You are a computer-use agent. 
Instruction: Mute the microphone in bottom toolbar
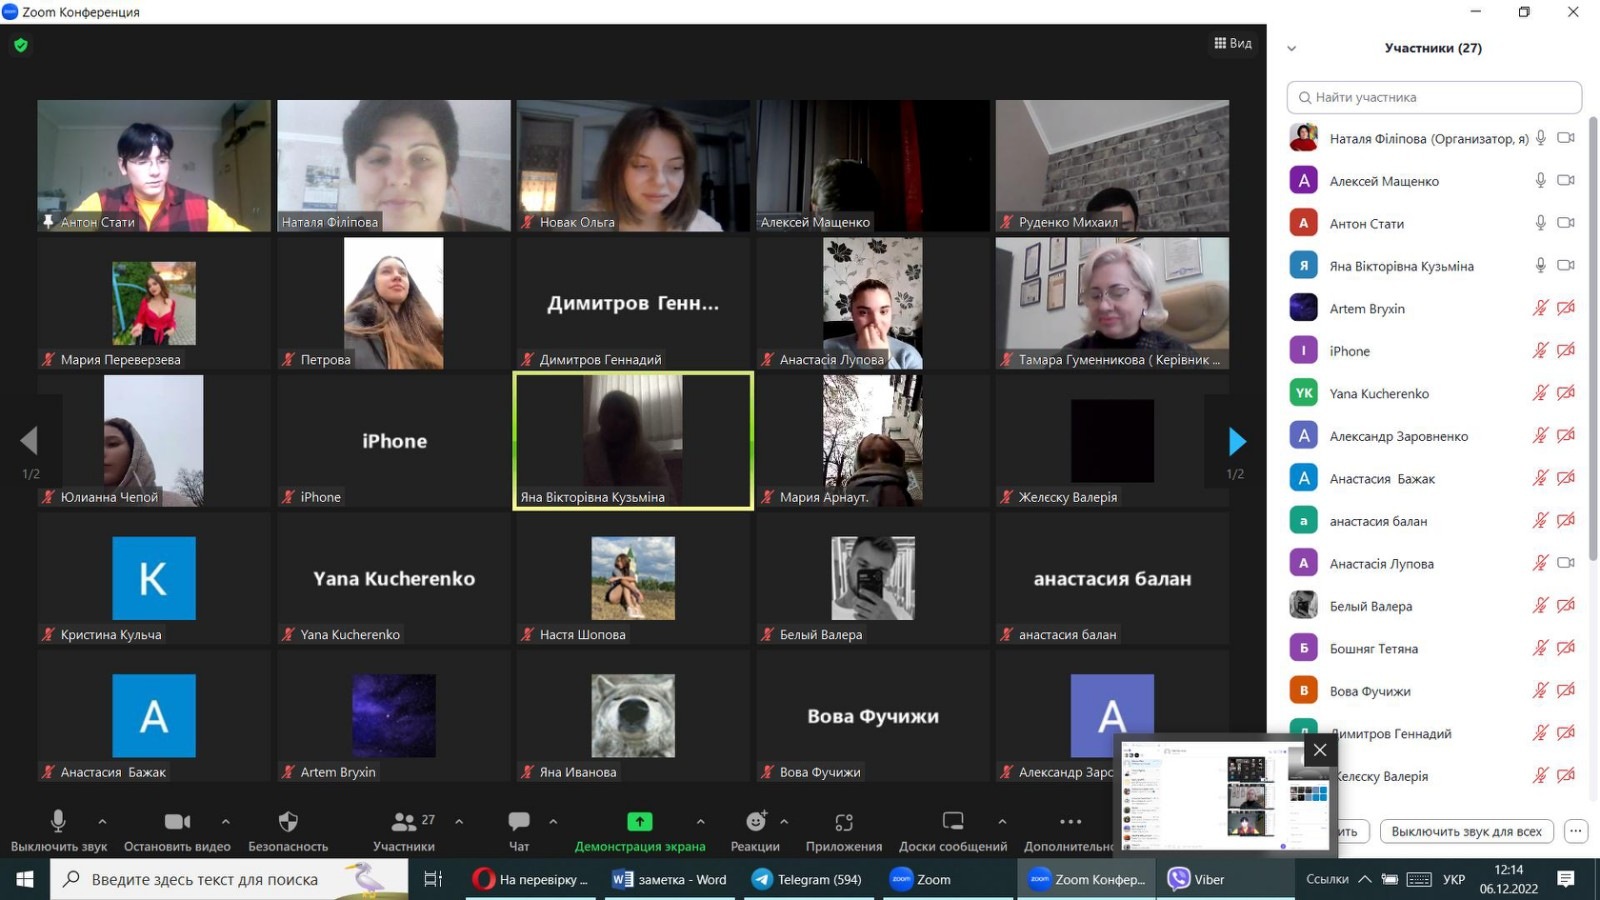[58, 822]
